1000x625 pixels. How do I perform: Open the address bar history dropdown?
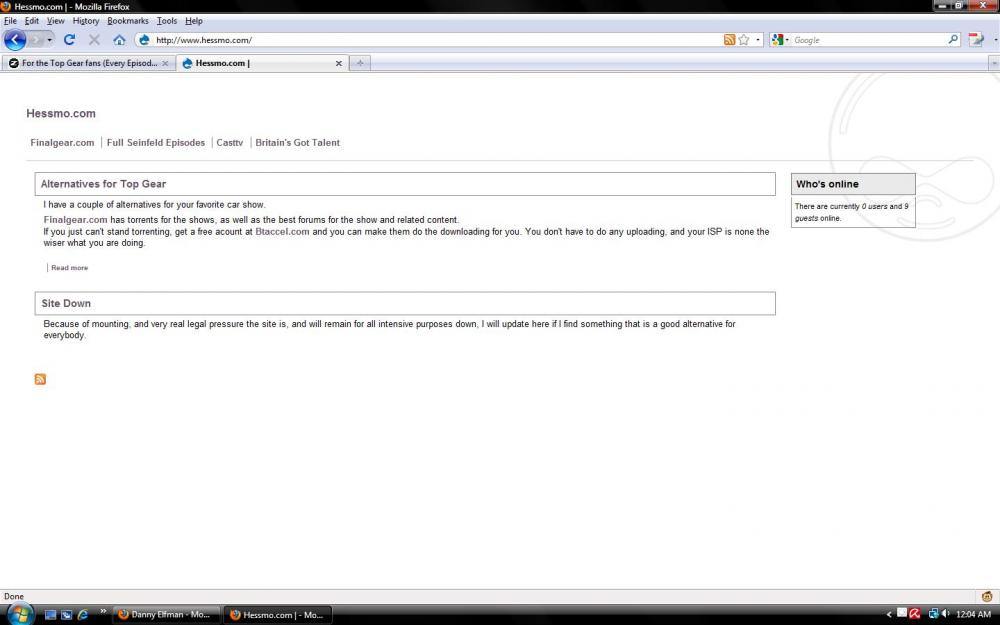(758, 40)
